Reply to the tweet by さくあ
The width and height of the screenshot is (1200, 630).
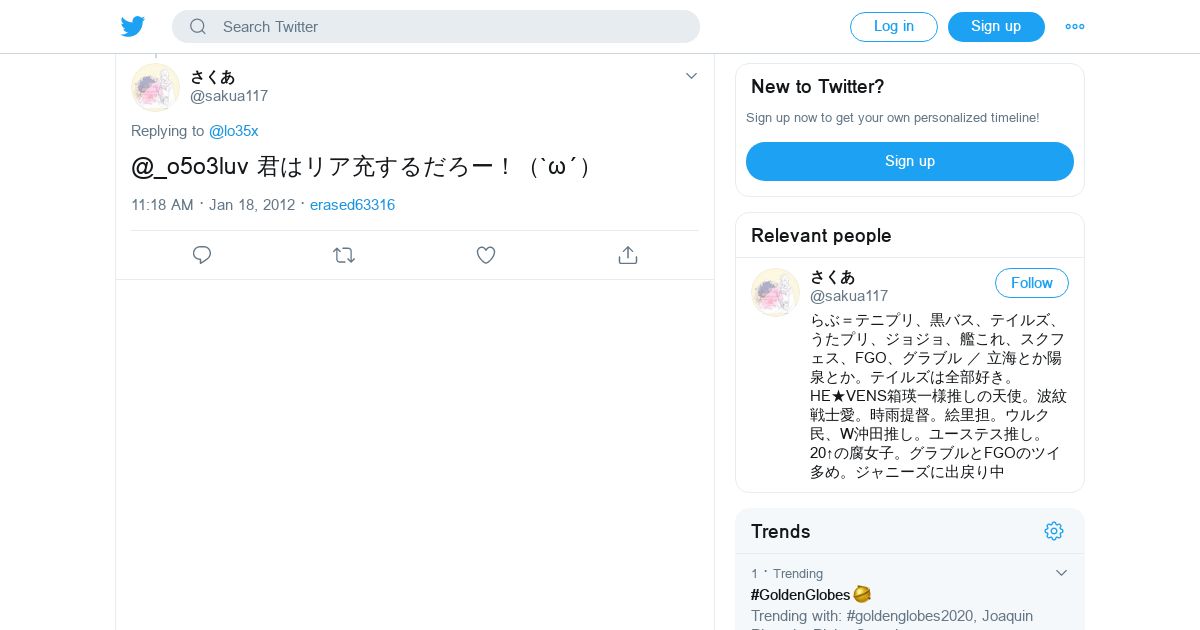[x=202, y=255]
